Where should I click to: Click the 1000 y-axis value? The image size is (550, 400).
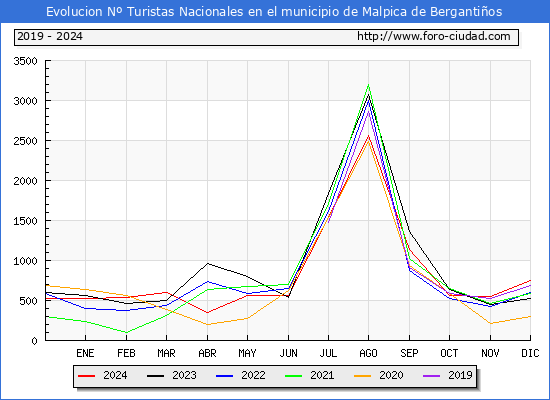25,261
